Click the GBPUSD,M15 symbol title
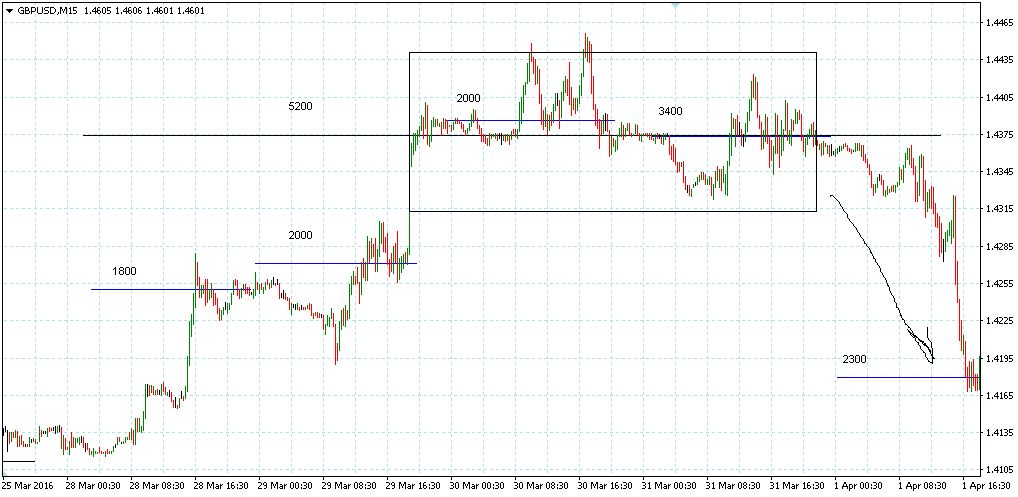The width and height of the screenshot is (1018, 497). coord(47,10)
